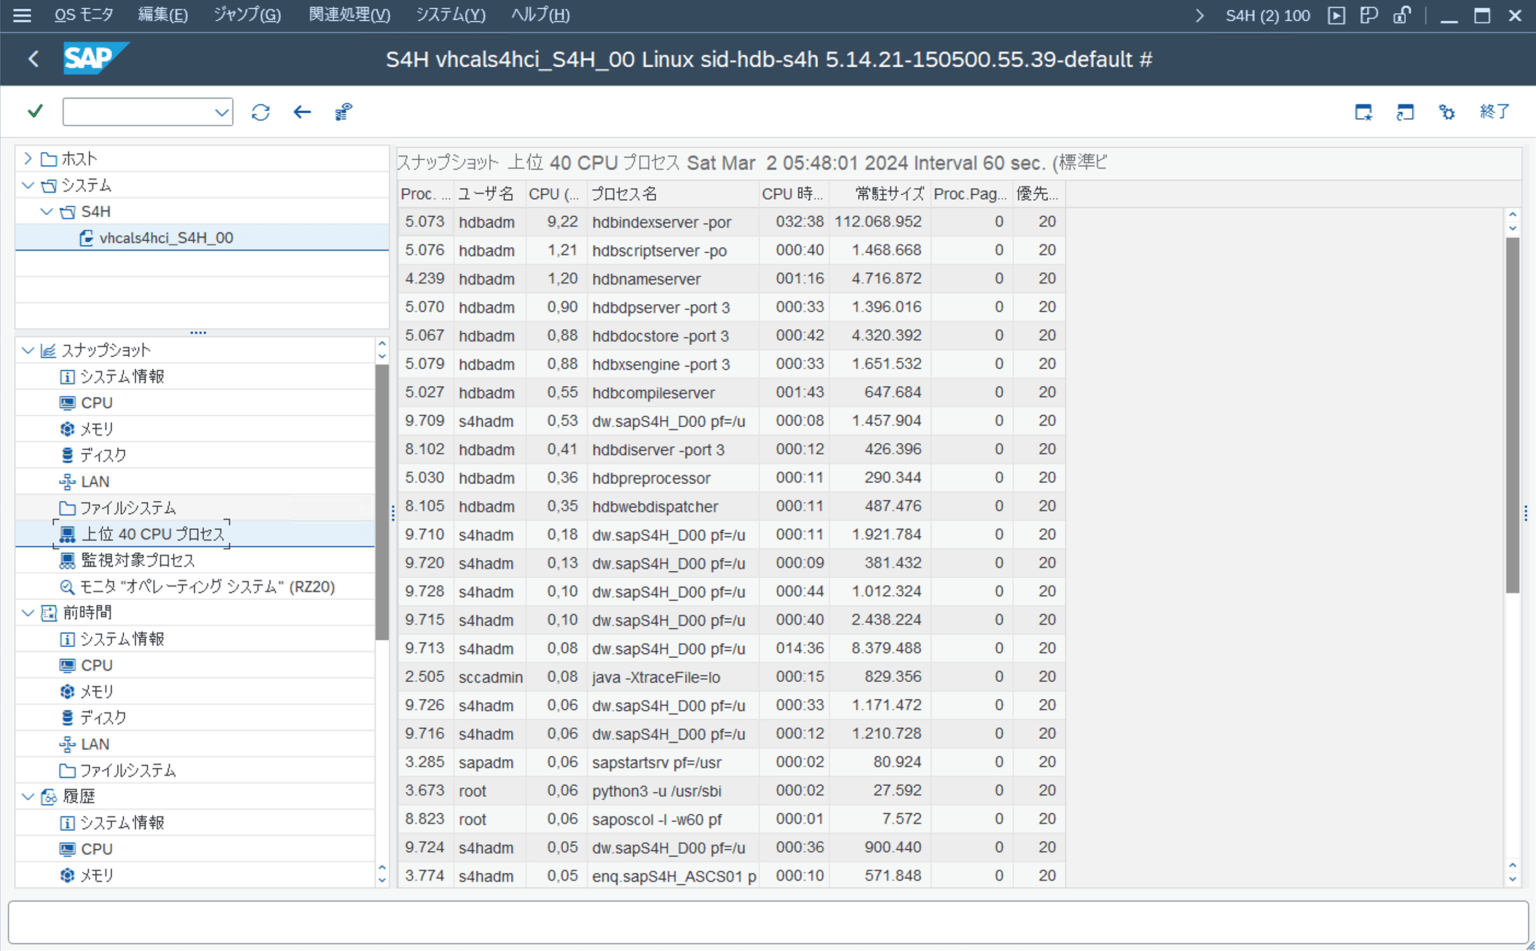Select the hdbindexserver process row
This screenshot has height=951, width=1536.
pyautogui.click(x=660, y=222)
